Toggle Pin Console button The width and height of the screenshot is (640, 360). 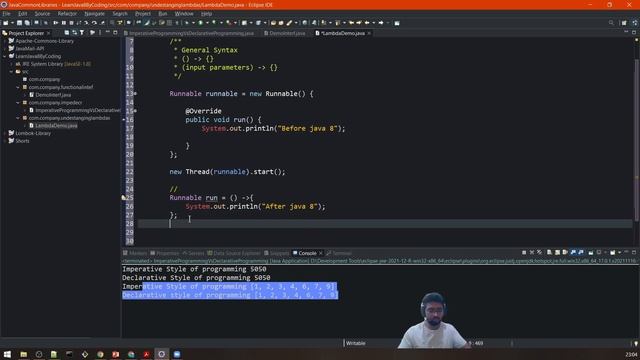[x=591, y=253]
